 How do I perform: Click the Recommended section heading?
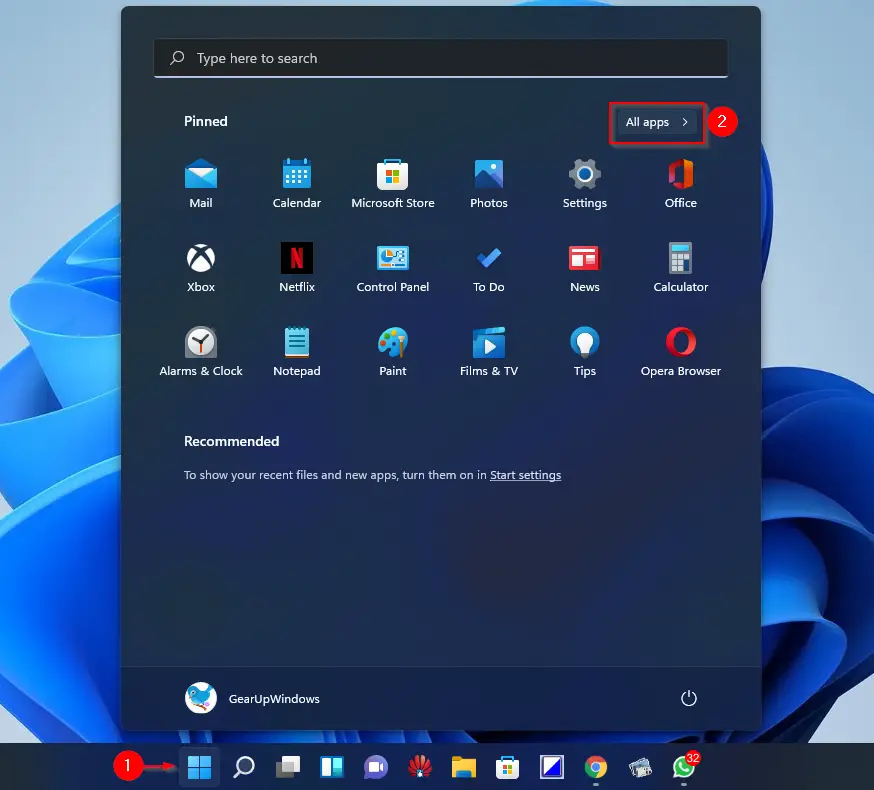tap(231, 442)
